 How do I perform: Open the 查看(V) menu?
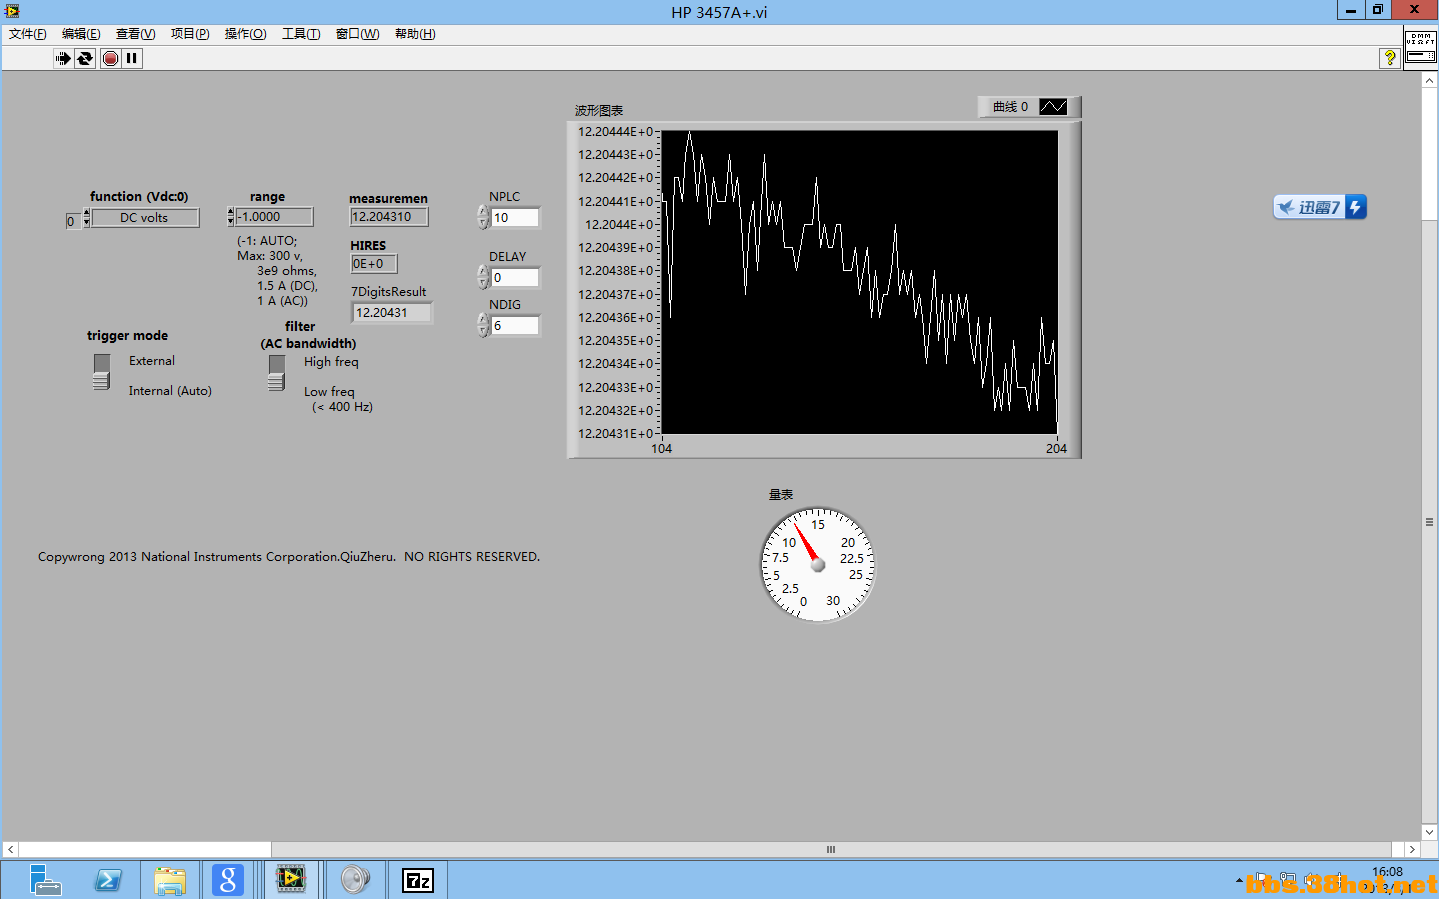[x=135, y=34]
